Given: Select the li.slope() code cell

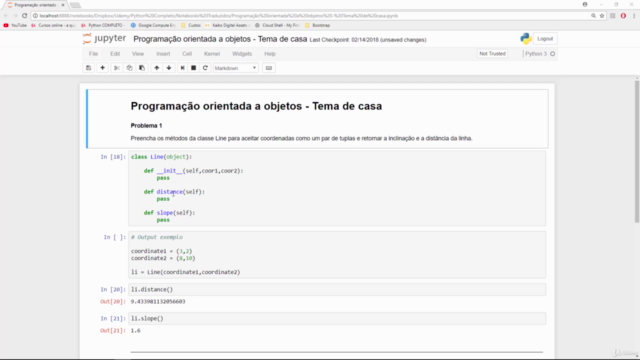Looking at the screenshot, I should (x=337, y=318).
